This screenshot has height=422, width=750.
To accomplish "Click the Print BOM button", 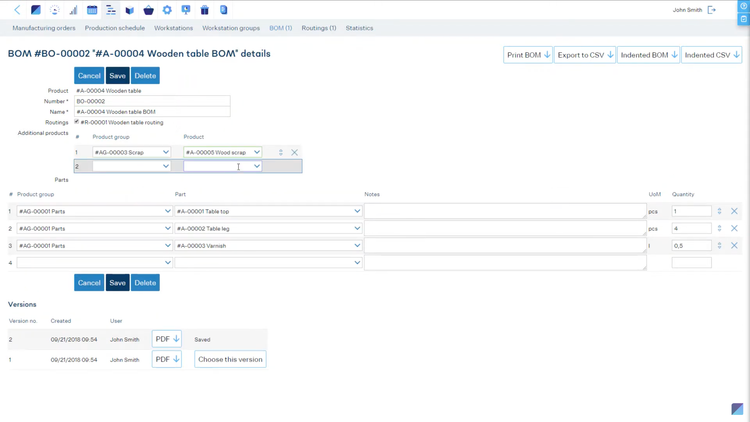I will pyautogui.click(x=528, y=55).
